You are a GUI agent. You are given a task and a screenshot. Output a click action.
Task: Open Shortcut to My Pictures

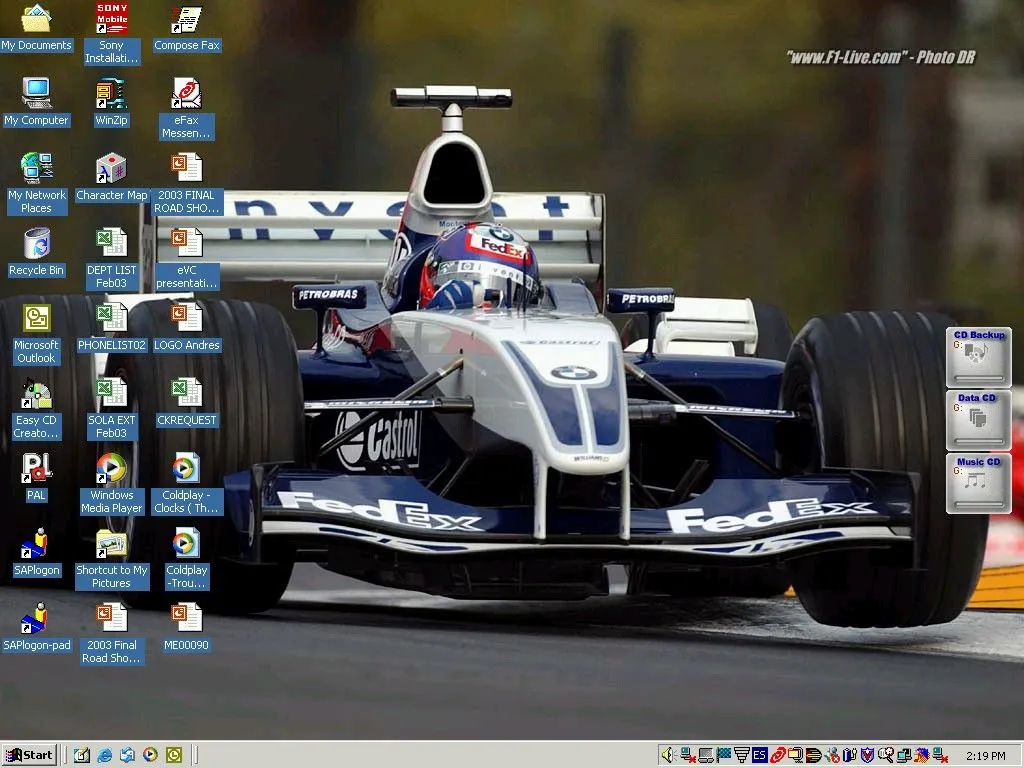pos(111,545)
